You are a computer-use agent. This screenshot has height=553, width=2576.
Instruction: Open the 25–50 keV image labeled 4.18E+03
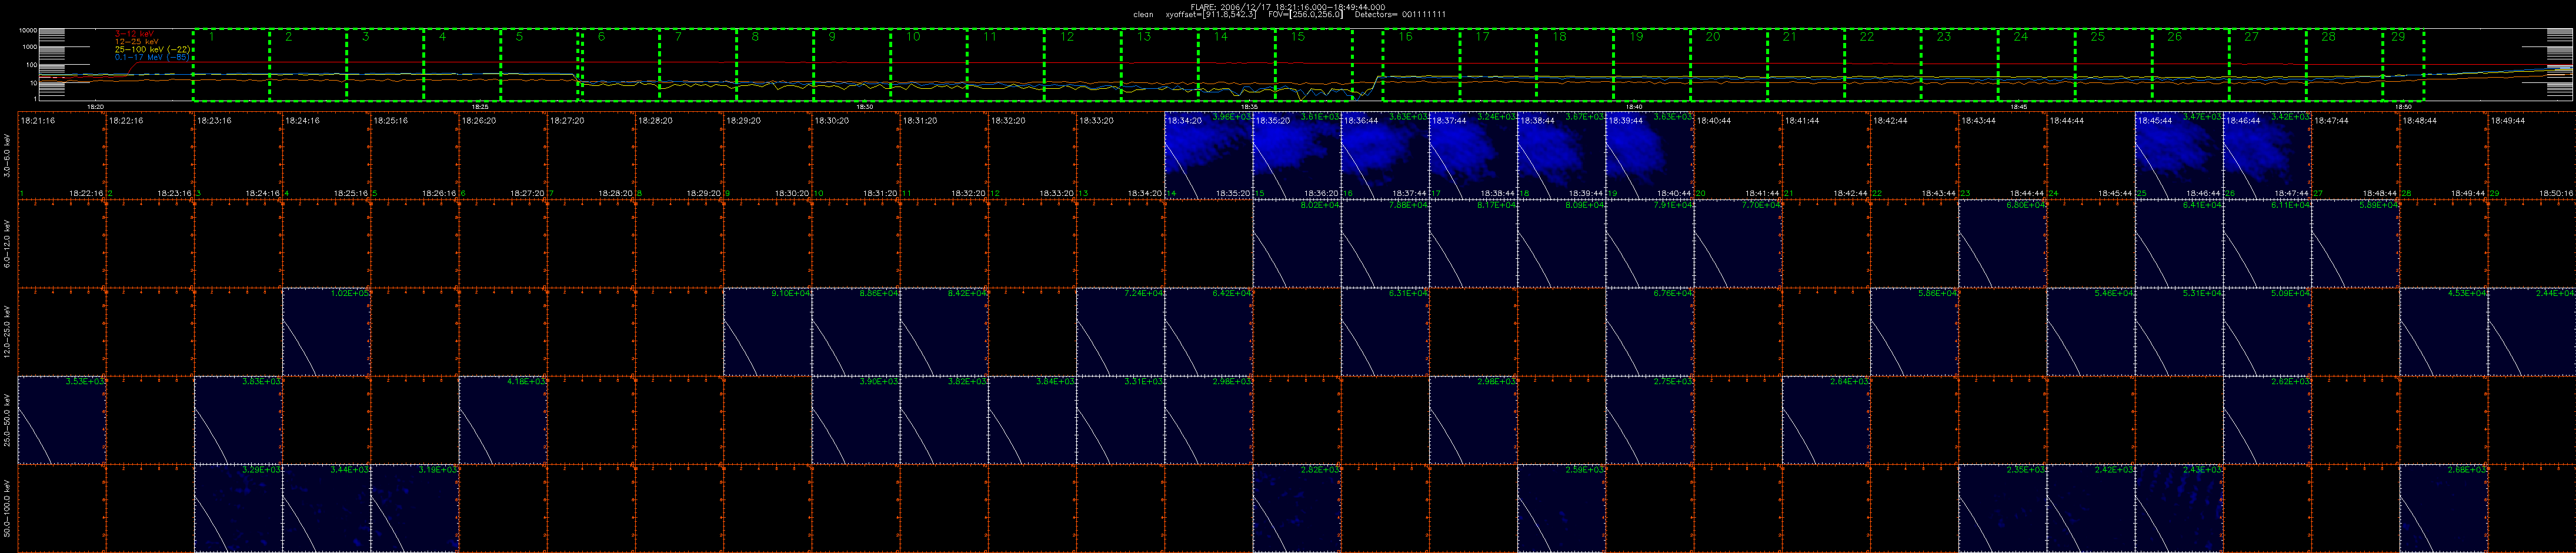[x=503, y=420]
